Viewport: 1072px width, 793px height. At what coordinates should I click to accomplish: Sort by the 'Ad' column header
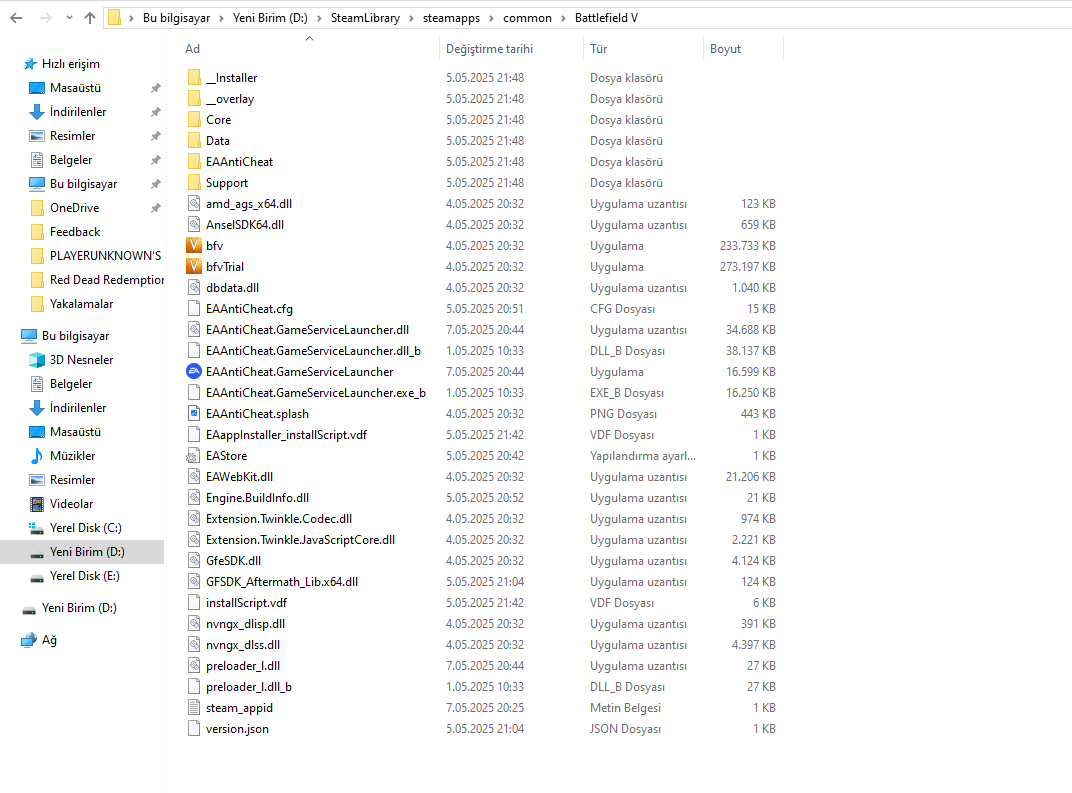(193, 49)
